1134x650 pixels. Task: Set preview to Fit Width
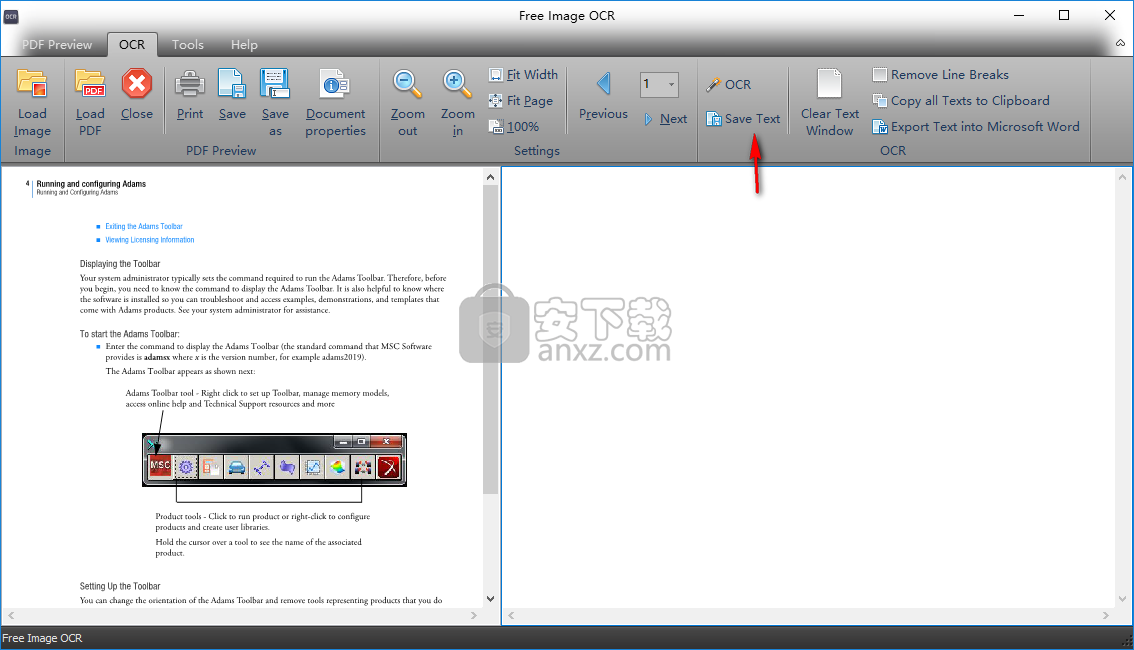click(x=524, y=74)
